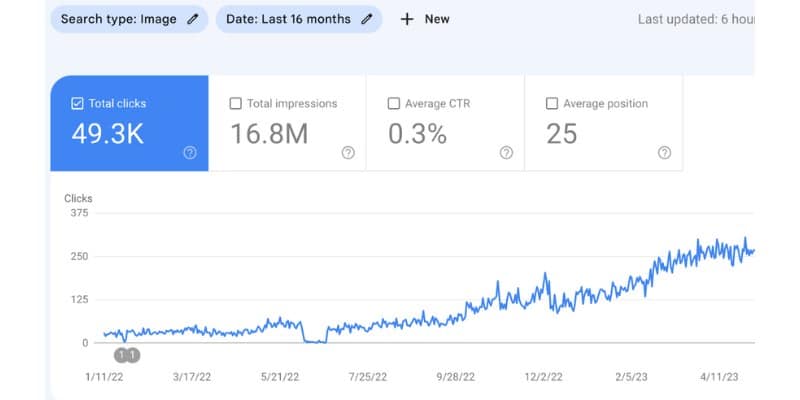Click first gray annotation marker under chart
Screen dimensions: 800x400
(x=121, y=355)
